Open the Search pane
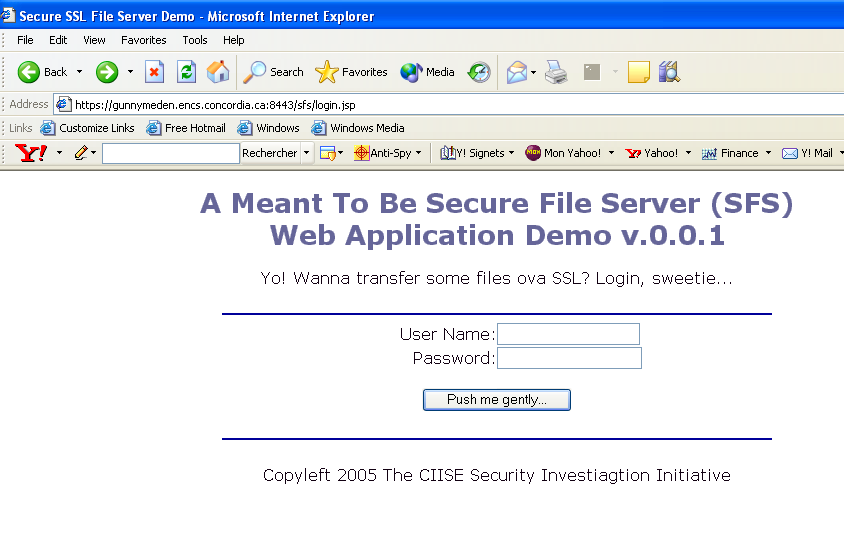 pyautogui.click(x=273, y=72)
